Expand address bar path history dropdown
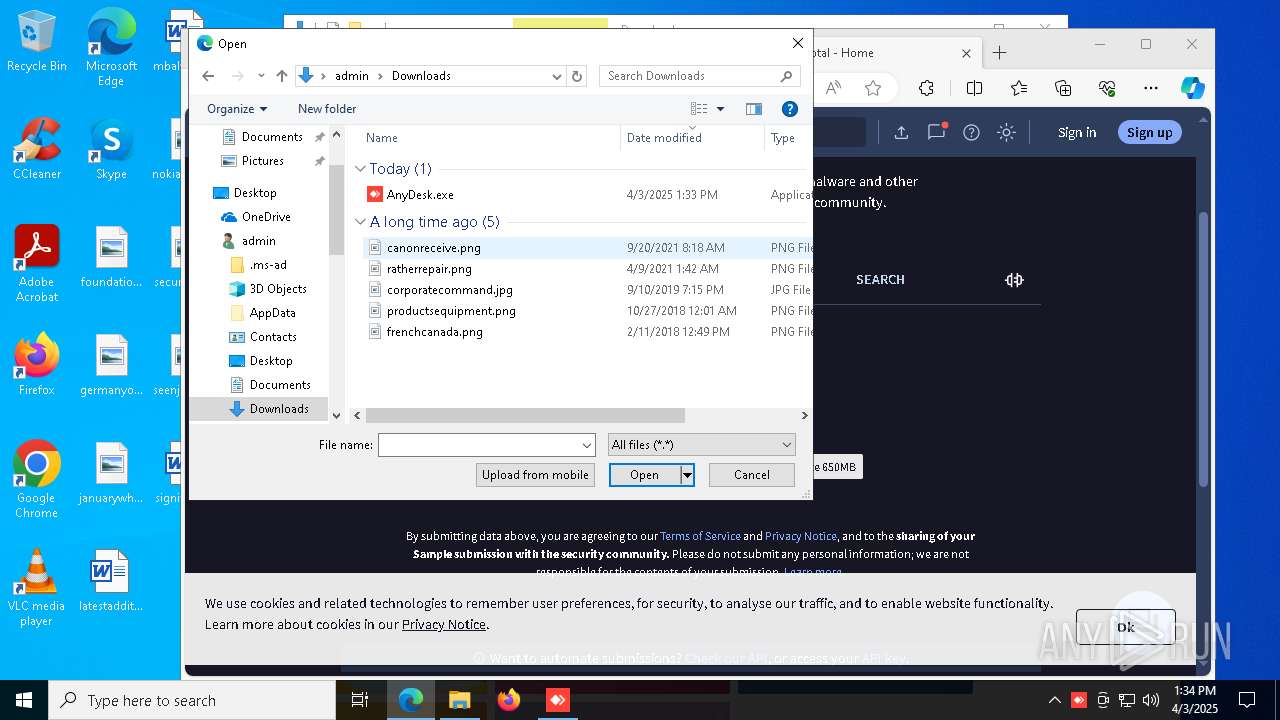The width and height of the screenshot is (1280, 720). tap(557, 76)
